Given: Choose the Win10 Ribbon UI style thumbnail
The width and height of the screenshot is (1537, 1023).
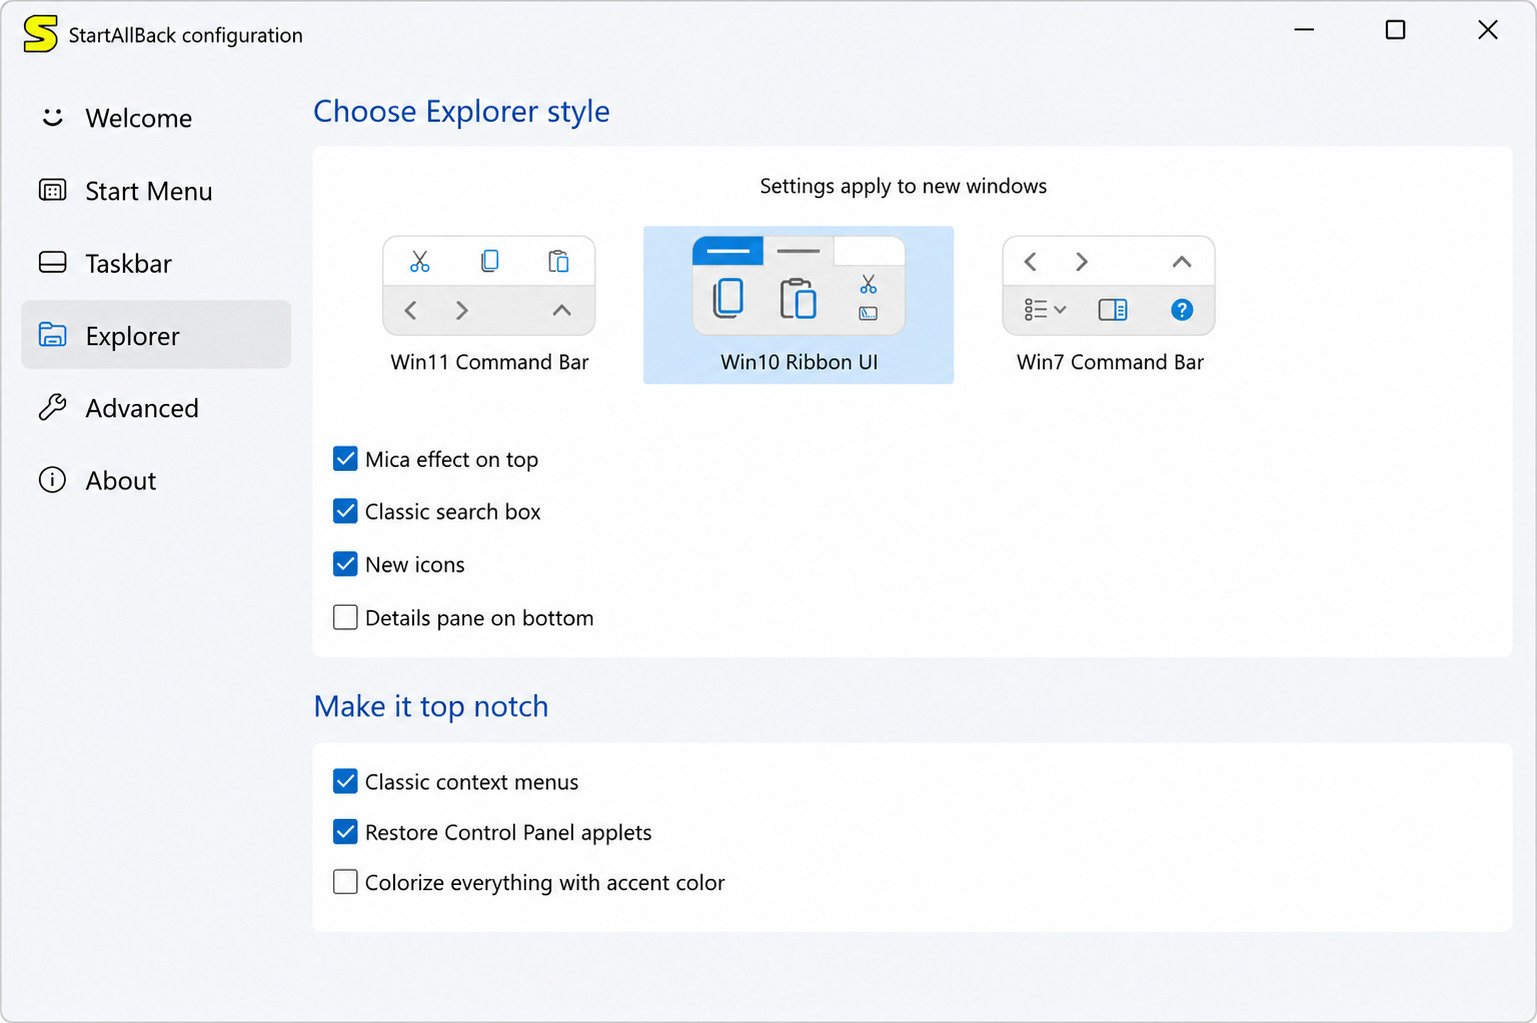Looking at the screenshot, I should click(x=798, y=286).
